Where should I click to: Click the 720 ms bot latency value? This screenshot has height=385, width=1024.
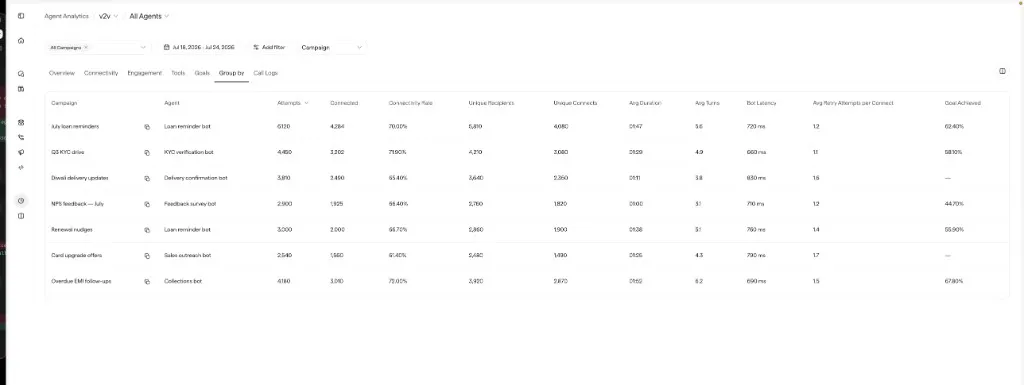point(756,127)
